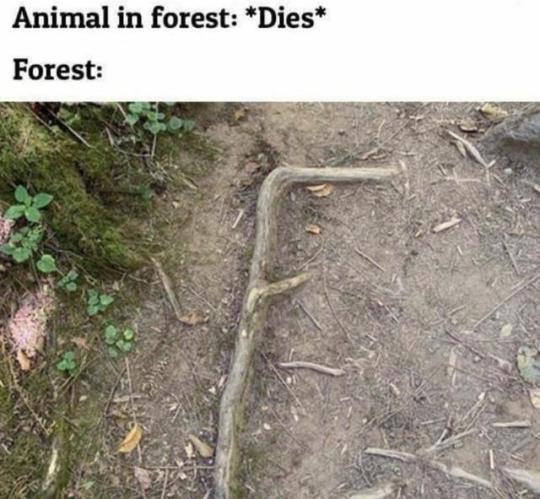Click the small twig right of the root stem
This screenshot has width=540, height=499.
(310, 368)
